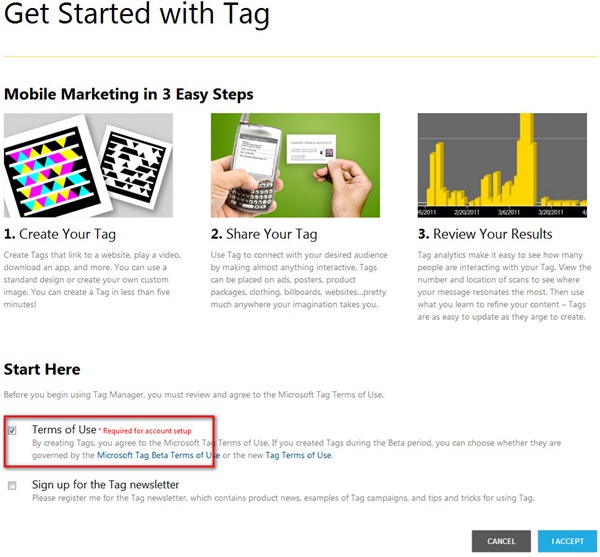Click the "Share Your Tag" step heading

264,234
